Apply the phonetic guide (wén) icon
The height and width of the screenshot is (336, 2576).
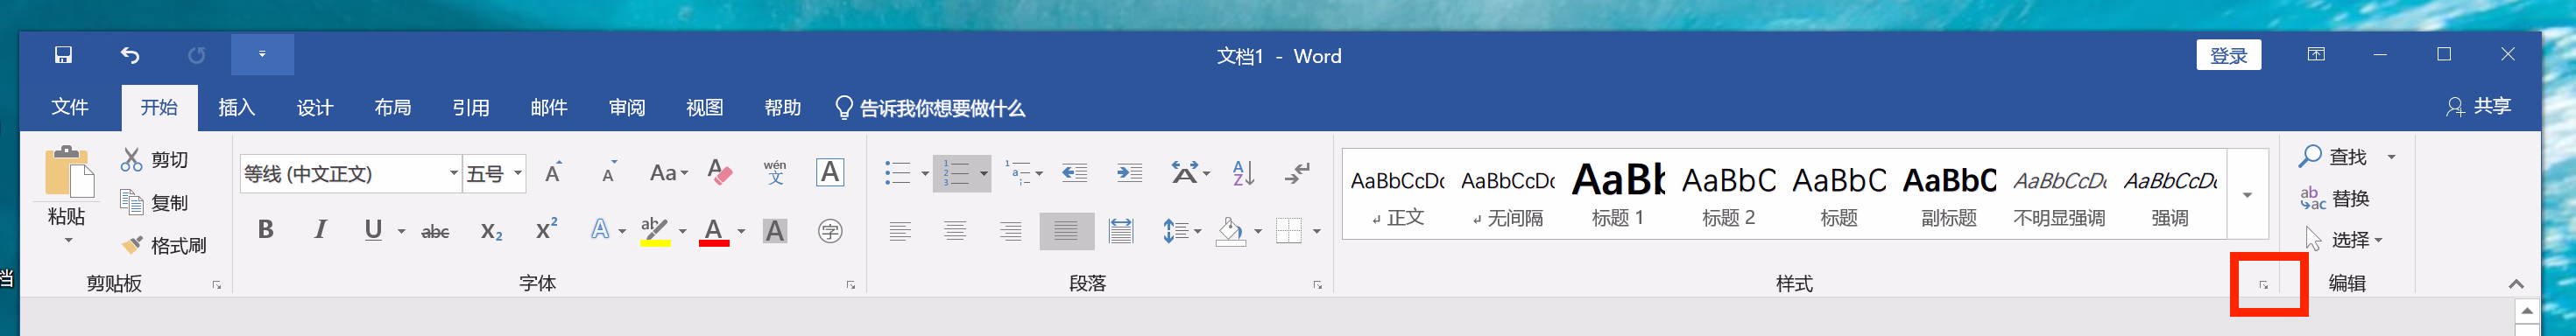(775, 173)
